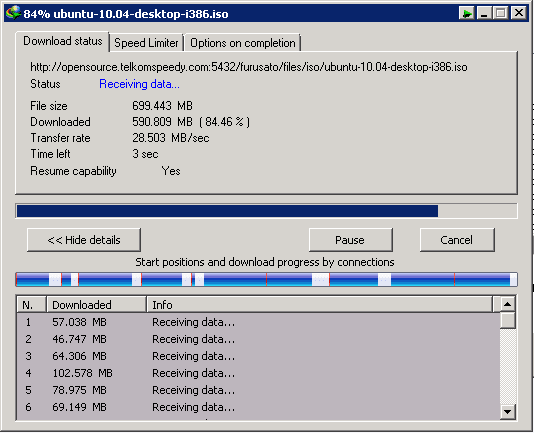The height and width of the screenshot is (433, 534).
Task: Pause the download
Action: pyautogui.click(x=350, y=240)
